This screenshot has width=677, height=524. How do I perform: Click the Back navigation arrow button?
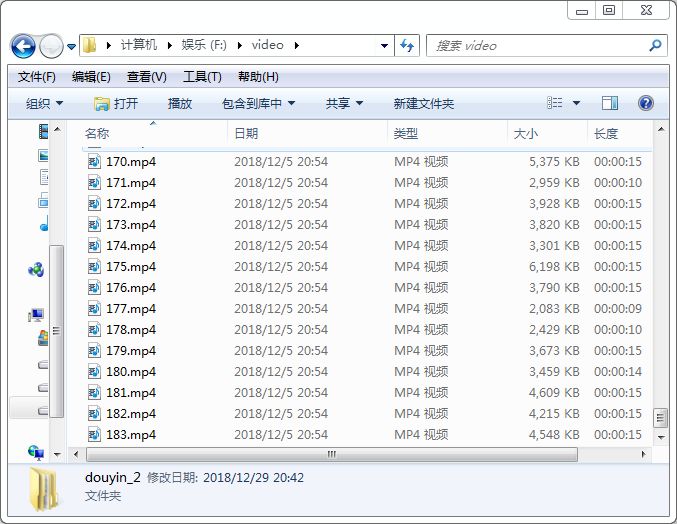pyautogui.click(x=23, y=46)
